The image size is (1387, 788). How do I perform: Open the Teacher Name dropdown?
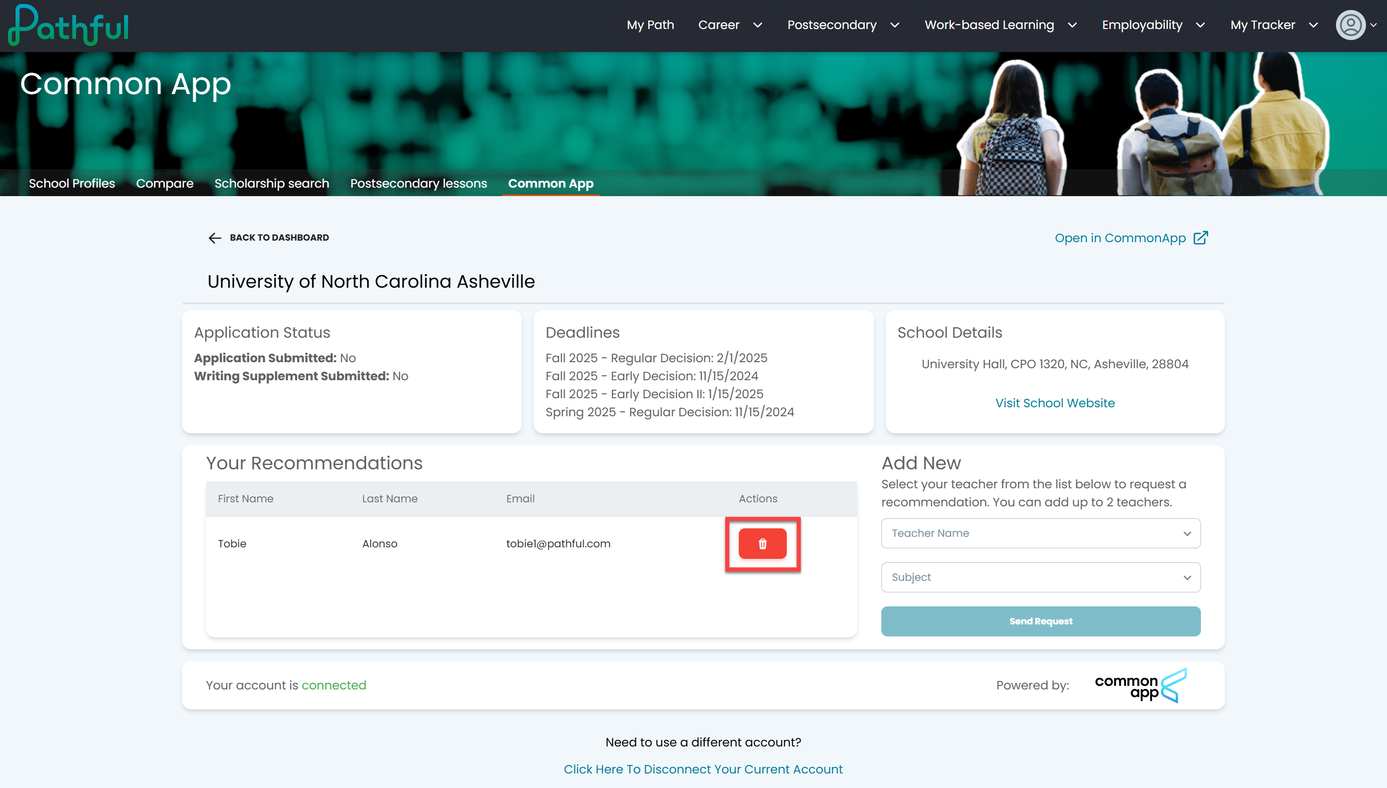click(1041, 533)
